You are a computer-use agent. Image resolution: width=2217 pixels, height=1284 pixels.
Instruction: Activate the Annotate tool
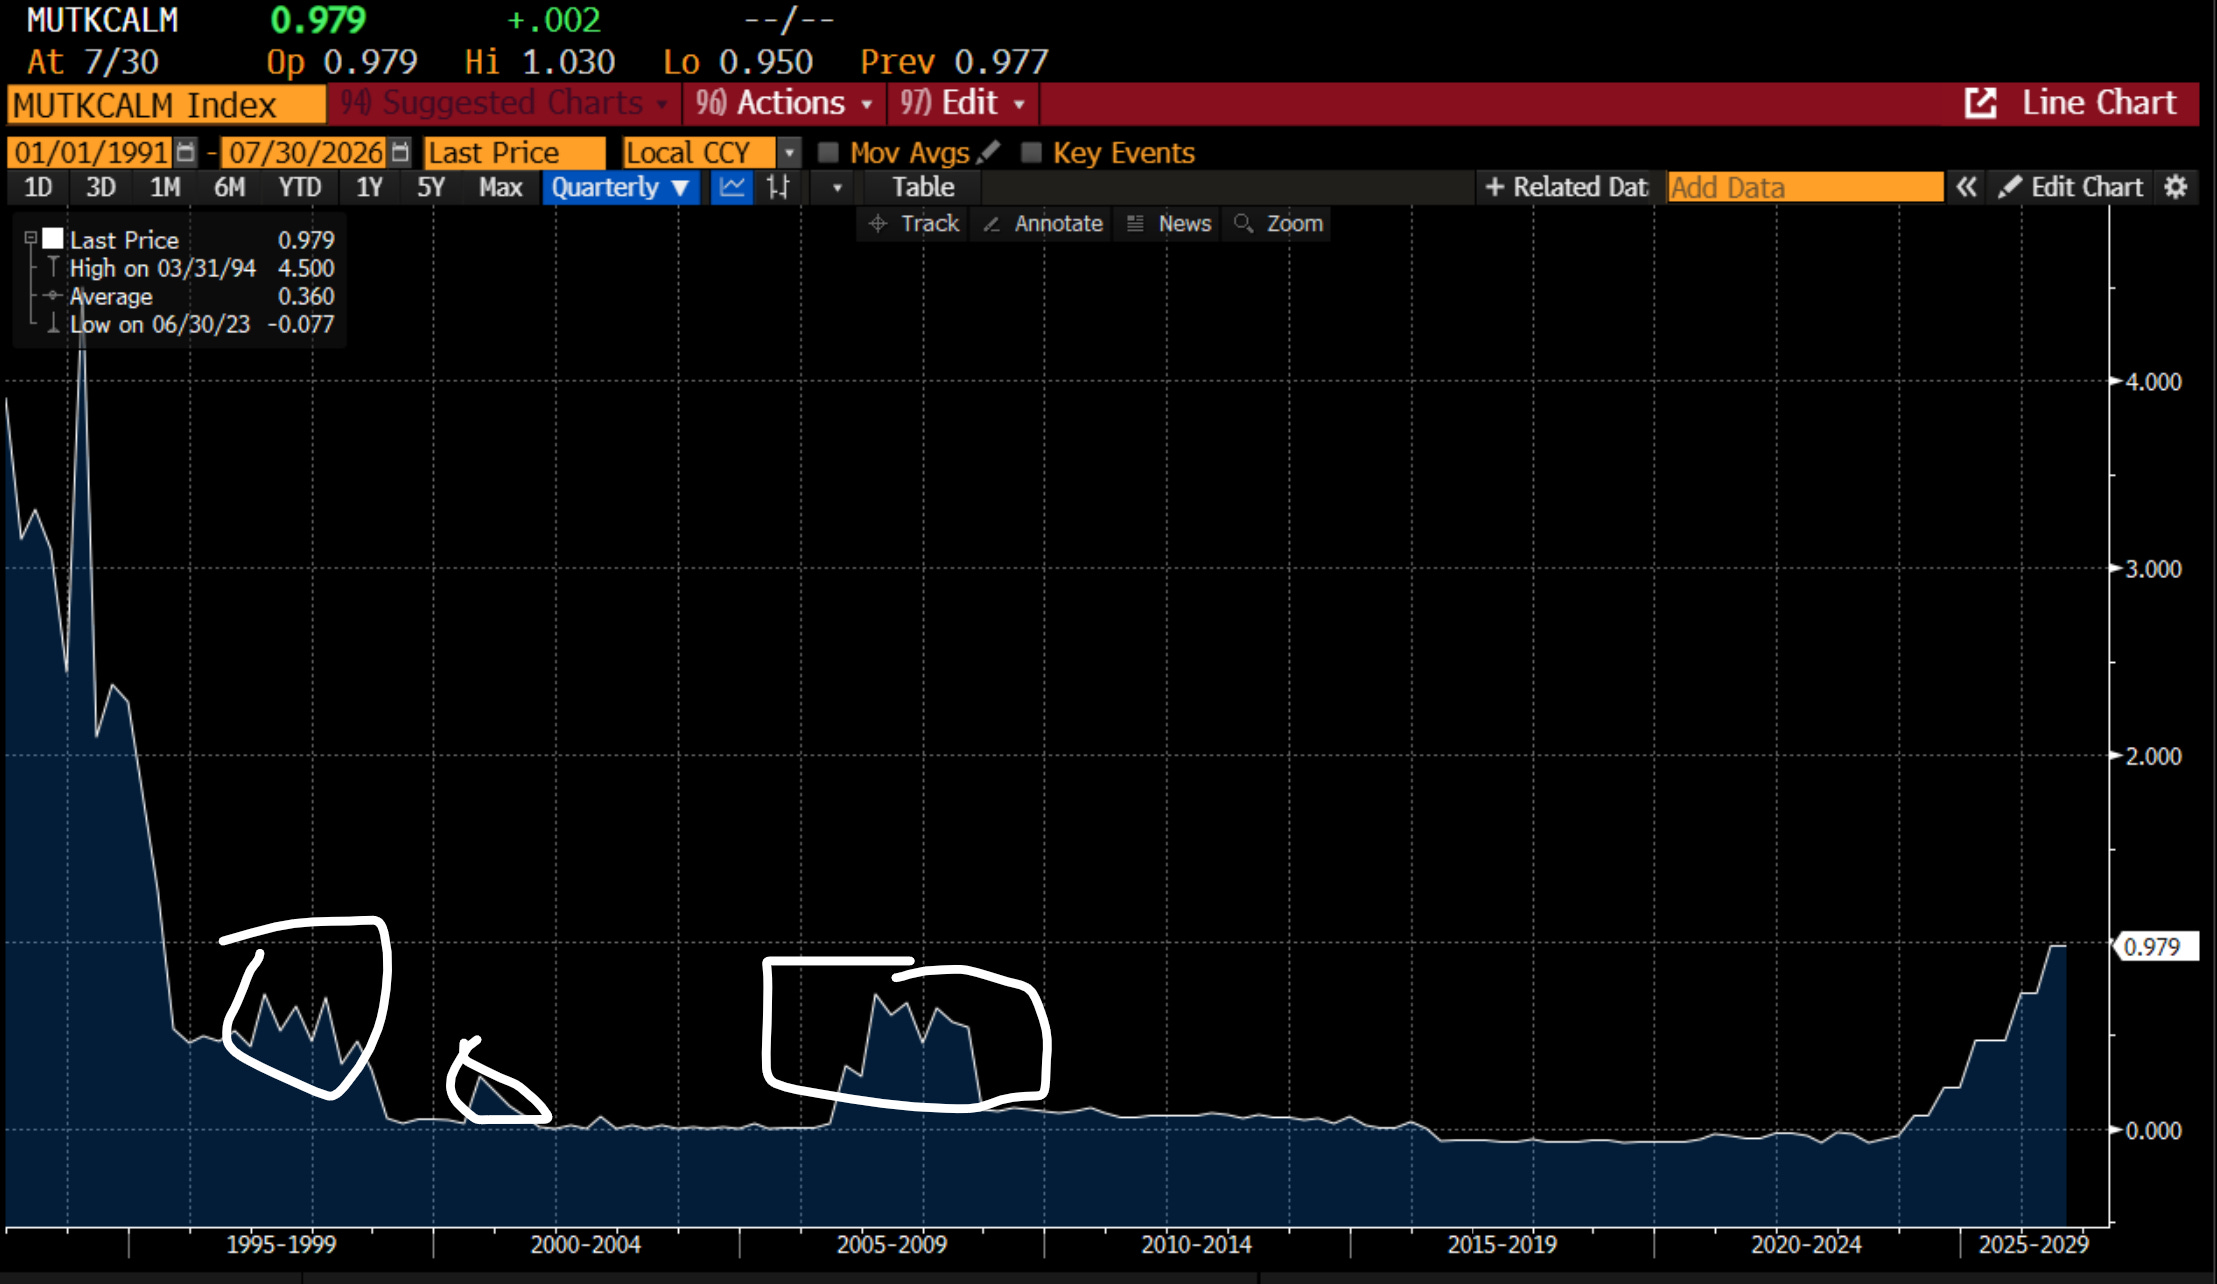pos(1042,223)
